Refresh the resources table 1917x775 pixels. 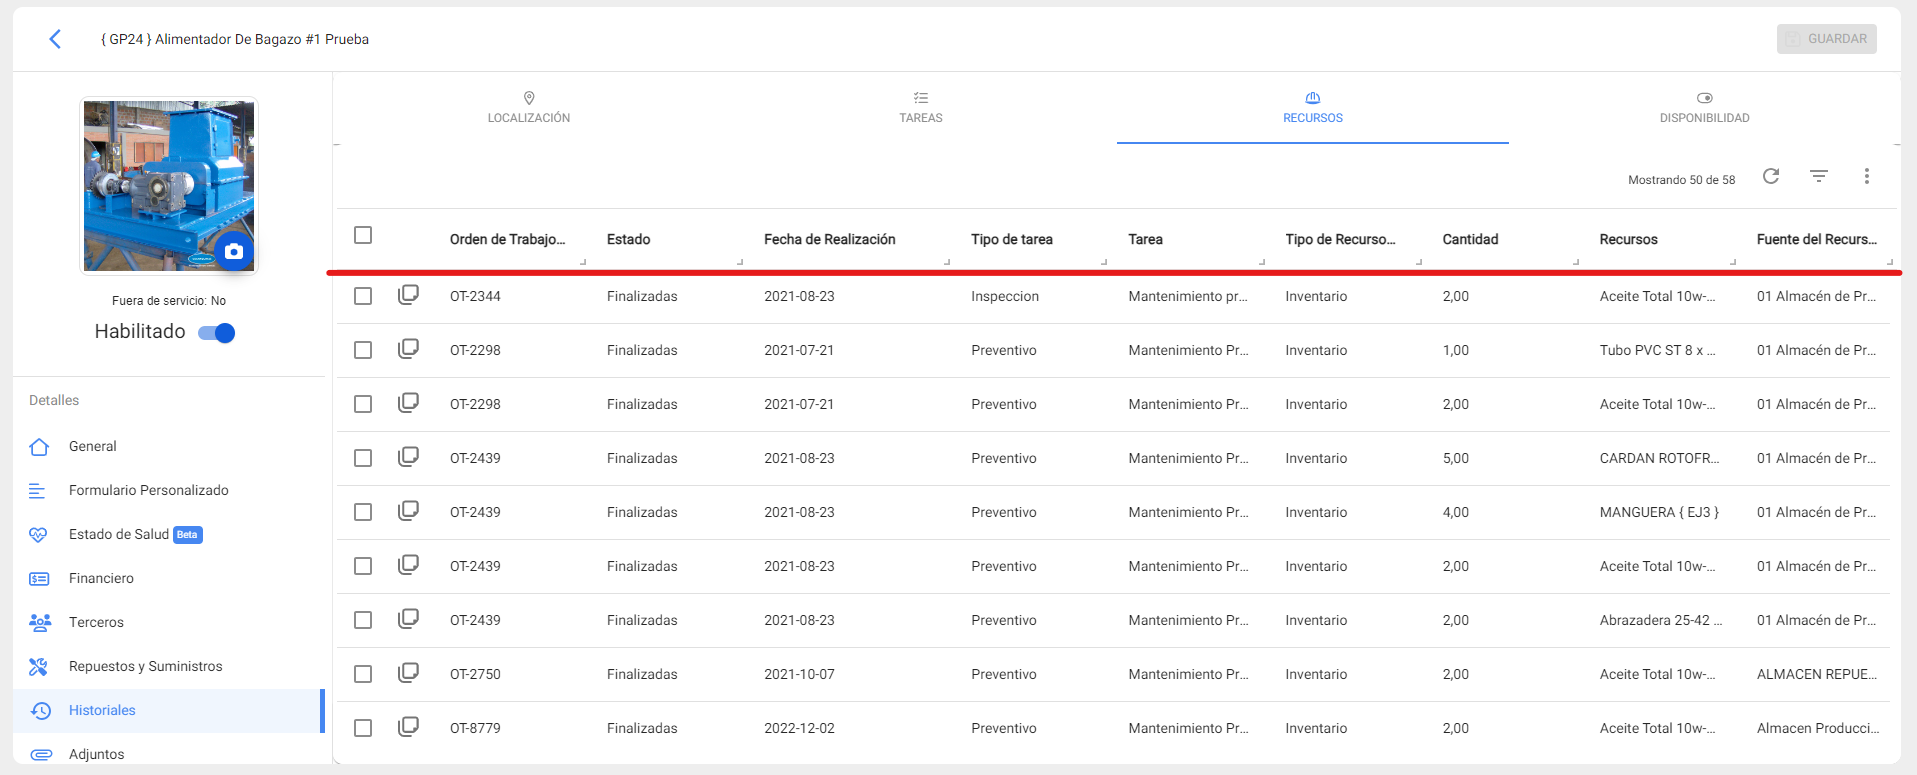point(1770,177)
